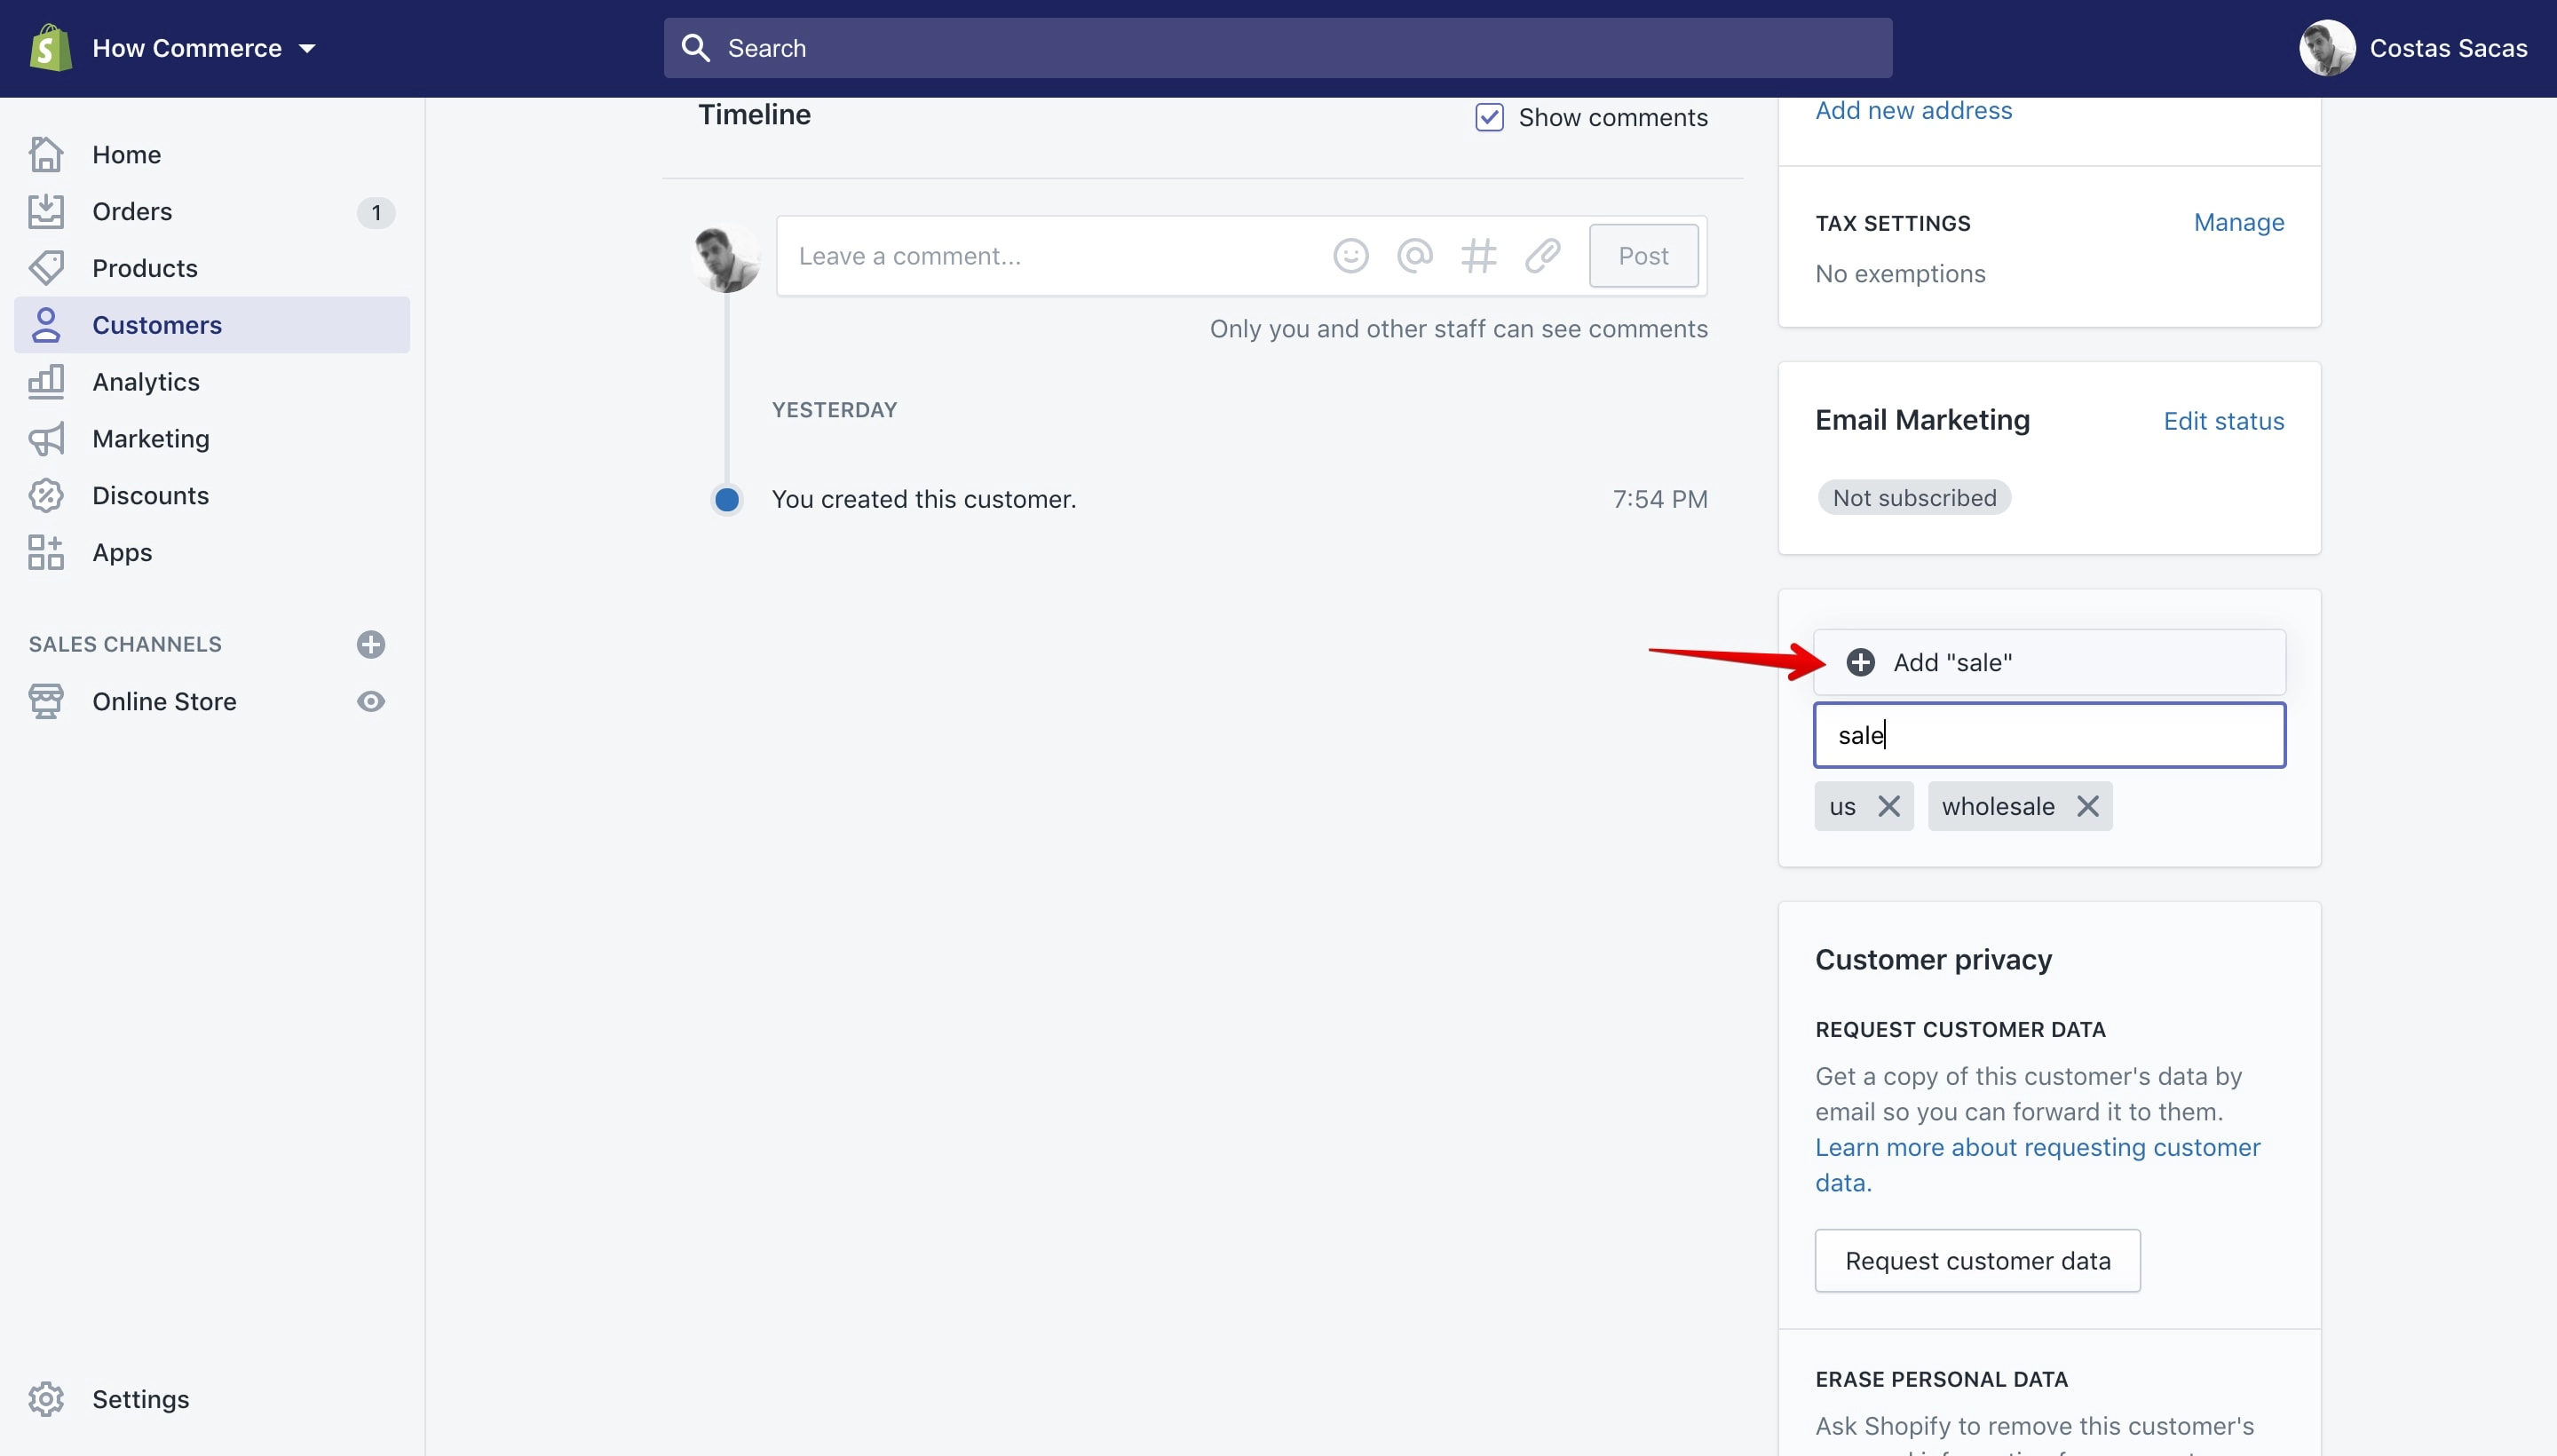
Task: Click the Post comment button
Action: [x=1644, y=256]
